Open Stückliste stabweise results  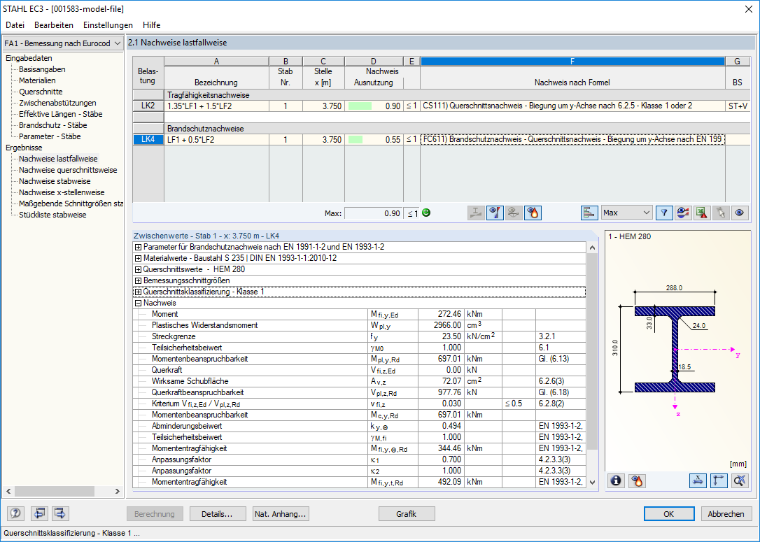click(x=52, y=215)
